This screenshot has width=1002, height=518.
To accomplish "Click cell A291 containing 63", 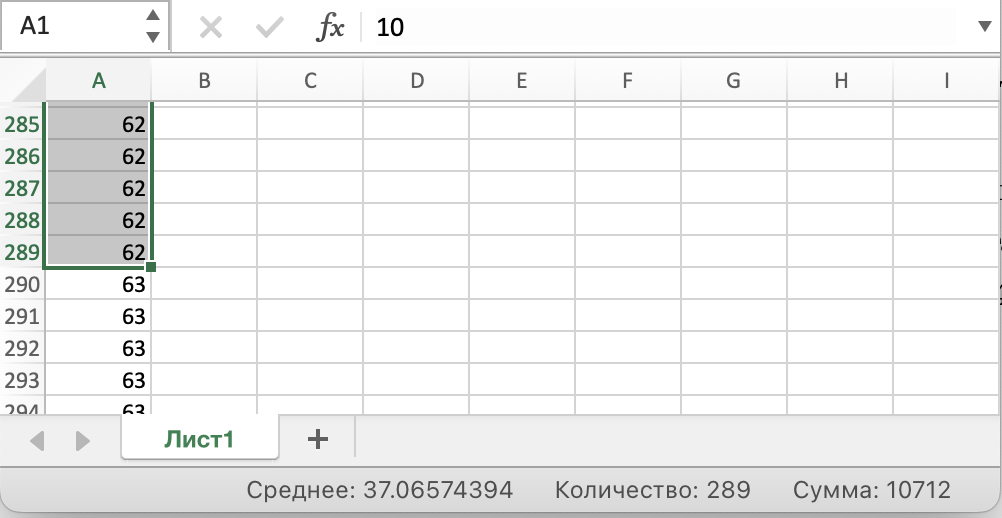I will tap(98, 317).
